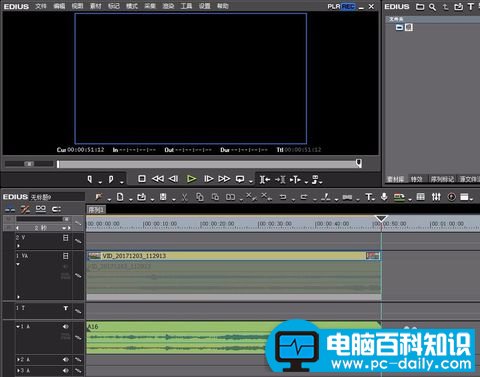
Task: Click the Vectorscope/Waveform icon
Action: coord(451,197)
